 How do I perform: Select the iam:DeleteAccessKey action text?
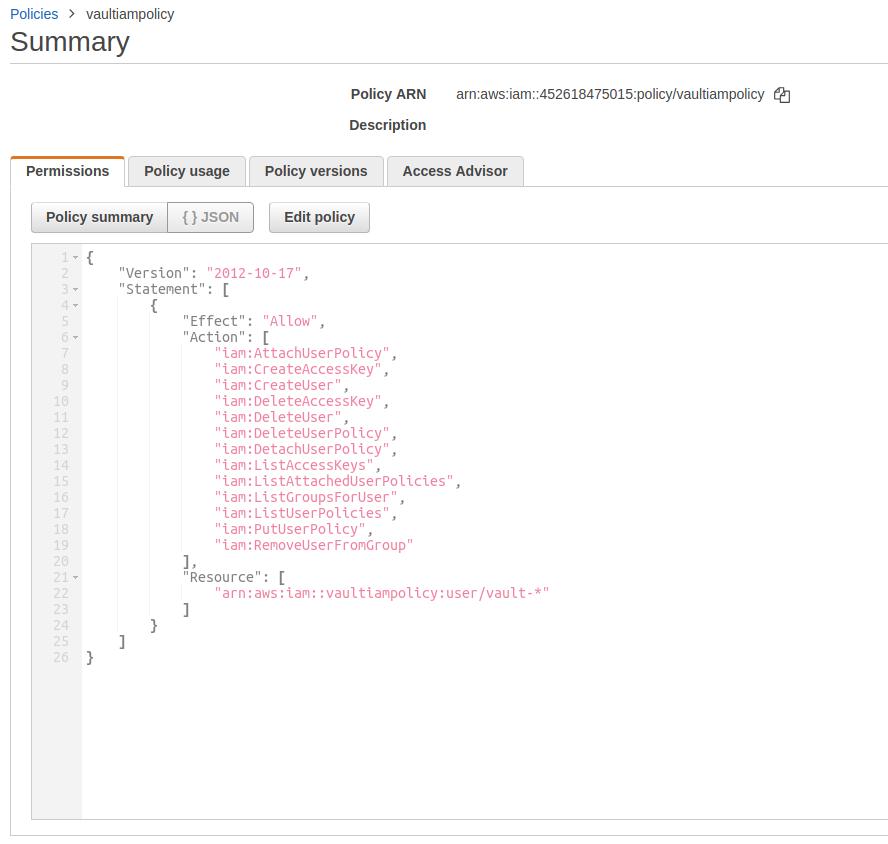point(298,402)
